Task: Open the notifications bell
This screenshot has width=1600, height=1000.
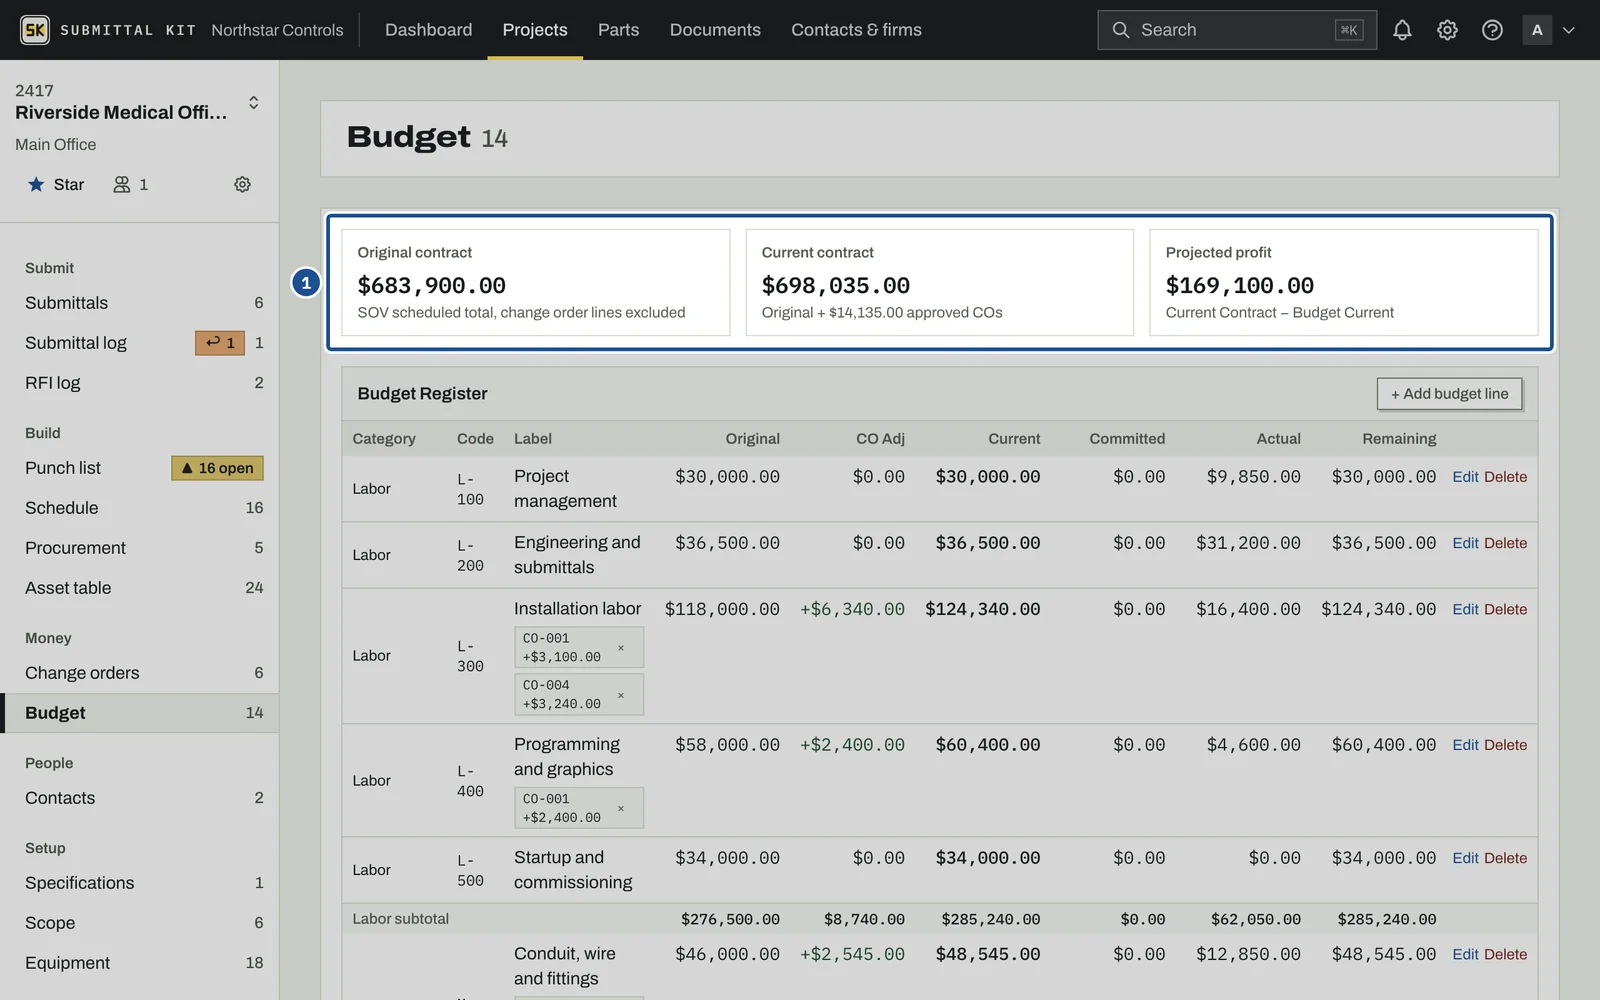Action: coord(1402,30)
